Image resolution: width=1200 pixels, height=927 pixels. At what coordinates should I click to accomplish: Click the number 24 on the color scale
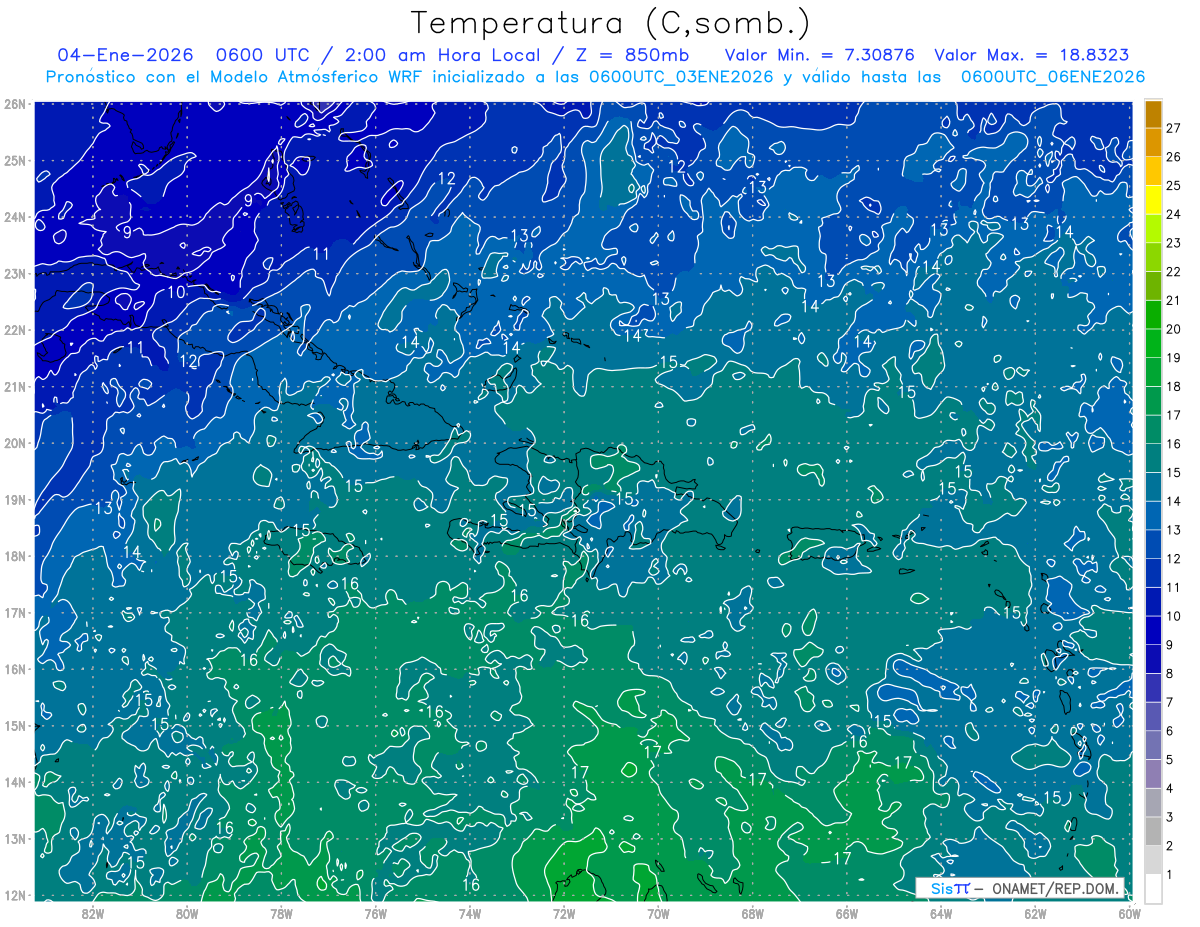click(1173, 214)
